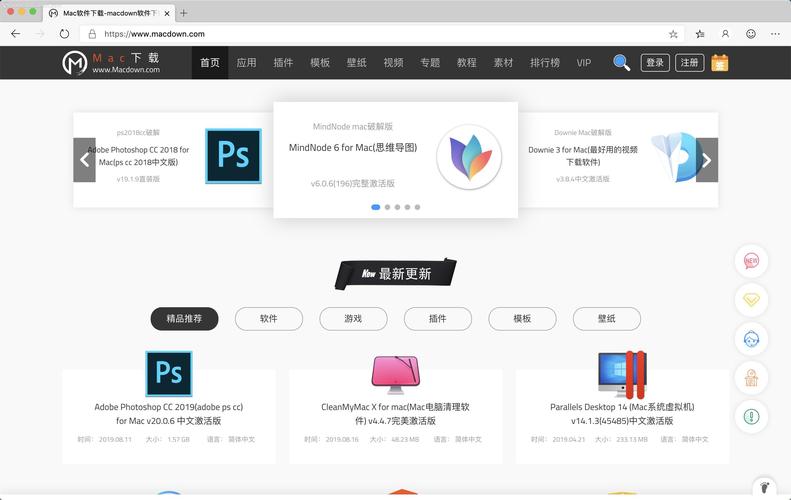Click the 最新更新 section banner
This screenshot has height=500, width=791.
tap(396, 274)
